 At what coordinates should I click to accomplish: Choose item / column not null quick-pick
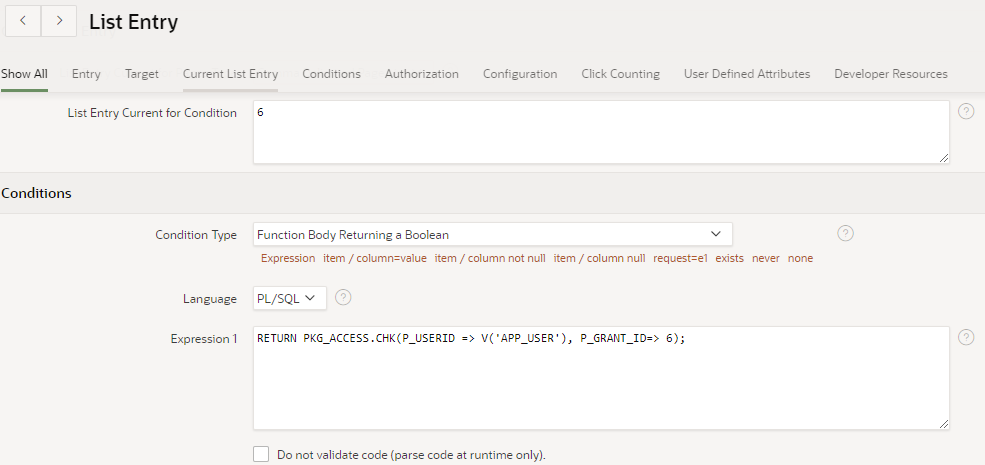click(490, 258)
